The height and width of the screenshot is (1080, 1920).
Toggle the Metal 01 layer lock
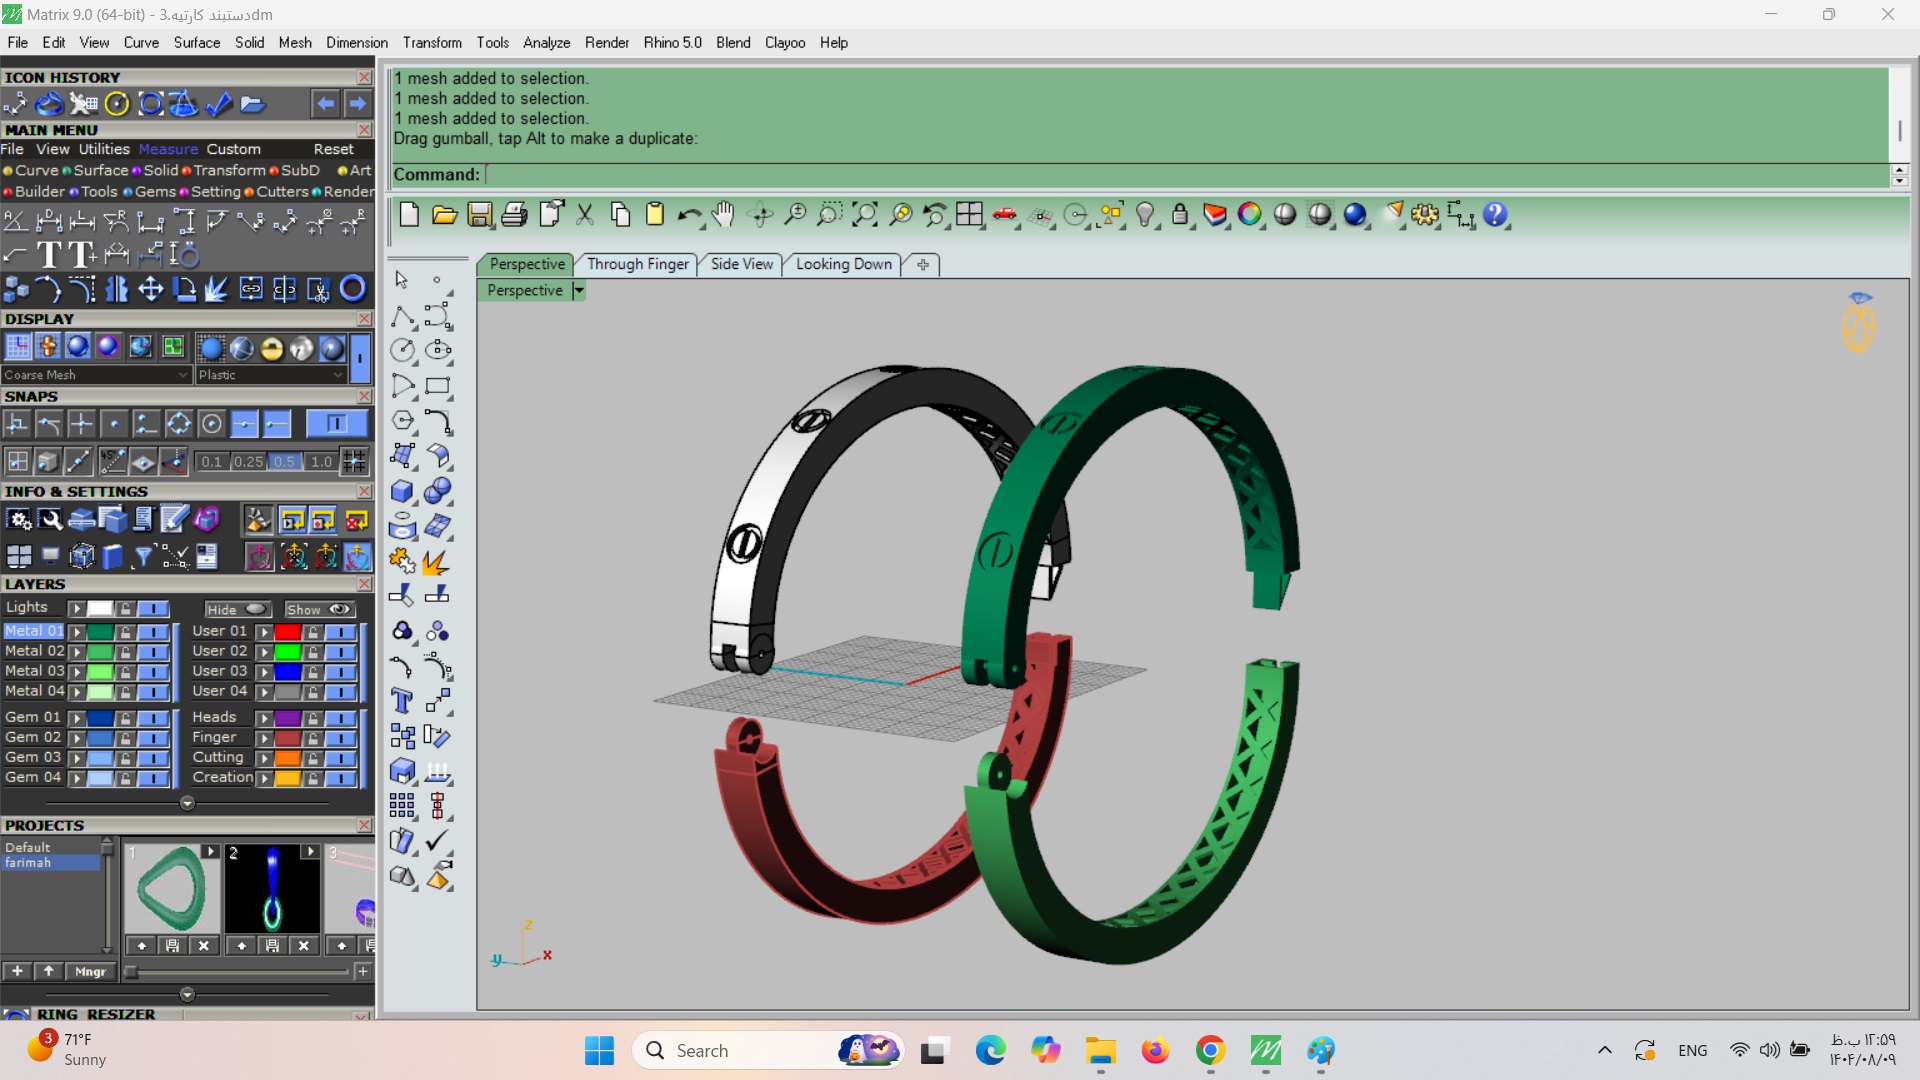coord(126,632)
